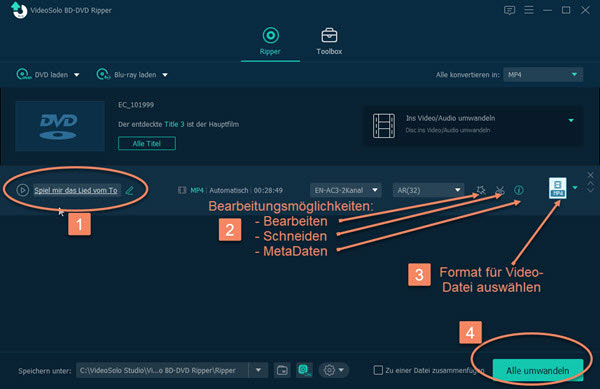The image size is (600, 389).
Task: Open the hamburger menu in the title bar
Action: (529, 10)
